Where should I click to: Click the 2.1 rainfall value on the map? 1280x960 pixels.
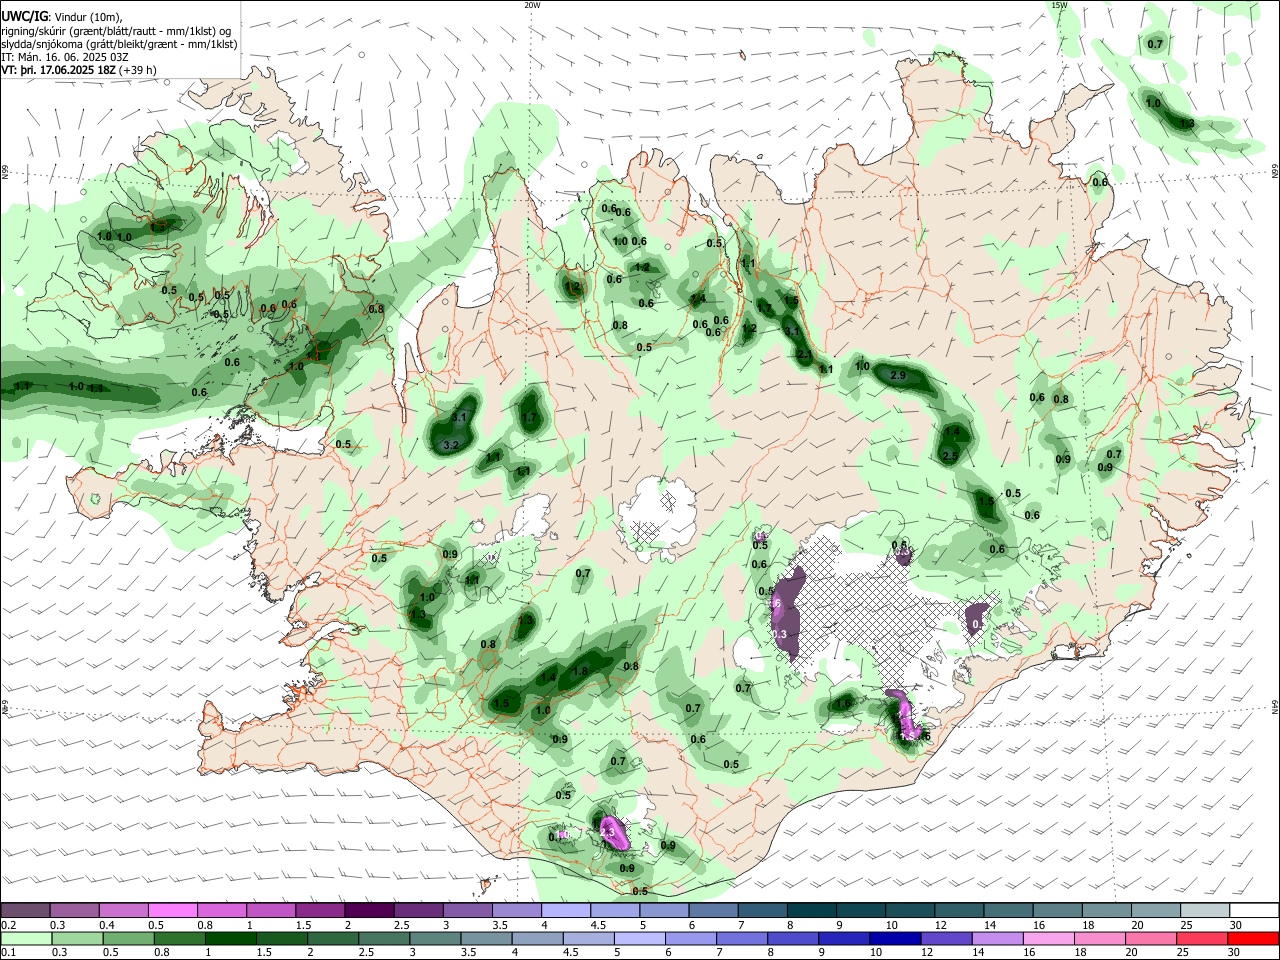click(x=804, y=354)
